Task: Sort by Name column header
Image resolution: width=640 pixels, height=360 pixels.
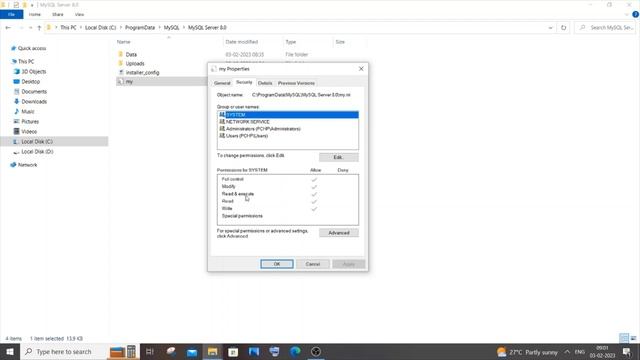Action: [x=123, y=42]
